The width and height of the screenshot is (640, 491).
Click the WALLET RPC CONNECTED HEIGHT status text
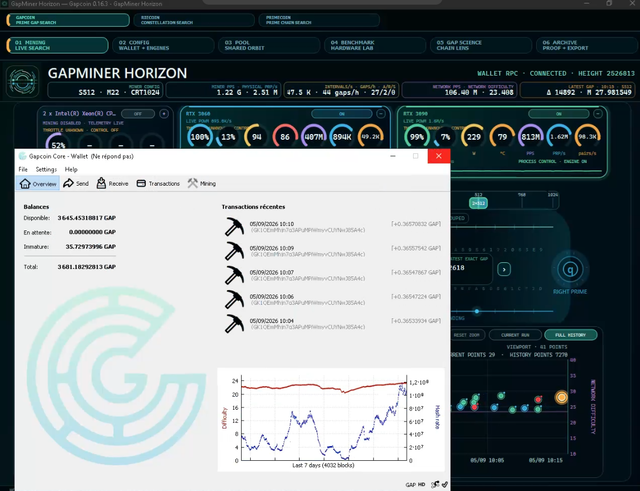click(556, 73)
